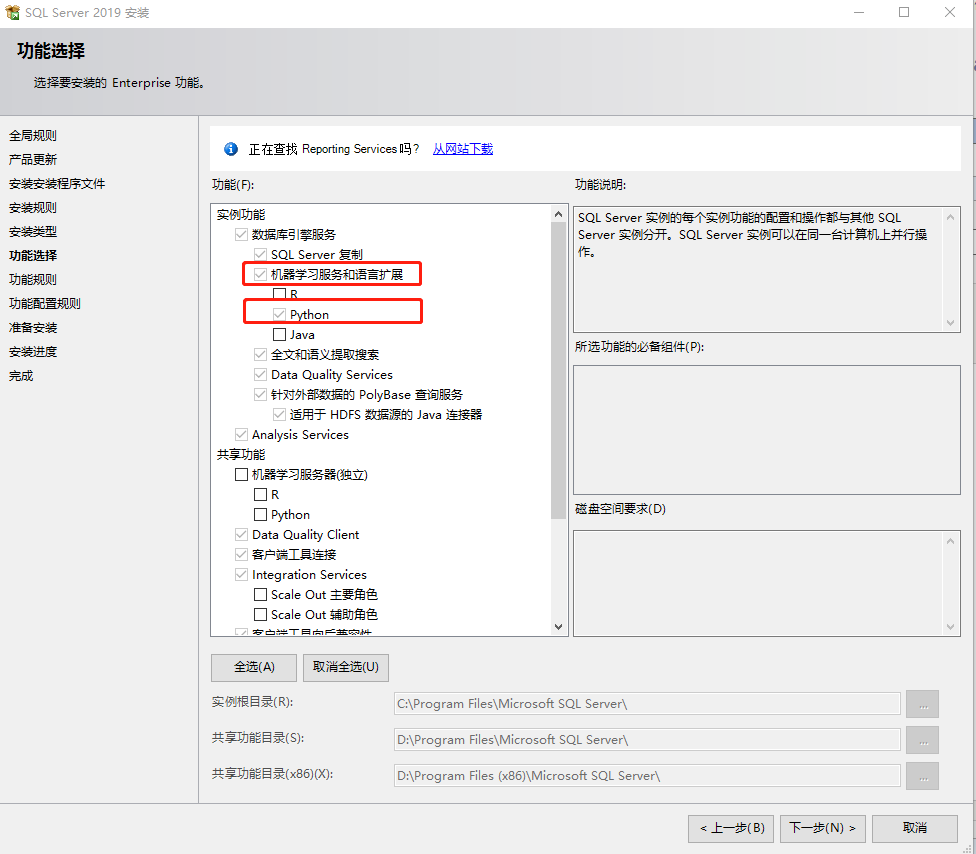Click the feature list scroll-down arrow
Screen dimensions: 976x854
[x=558, y=627]
